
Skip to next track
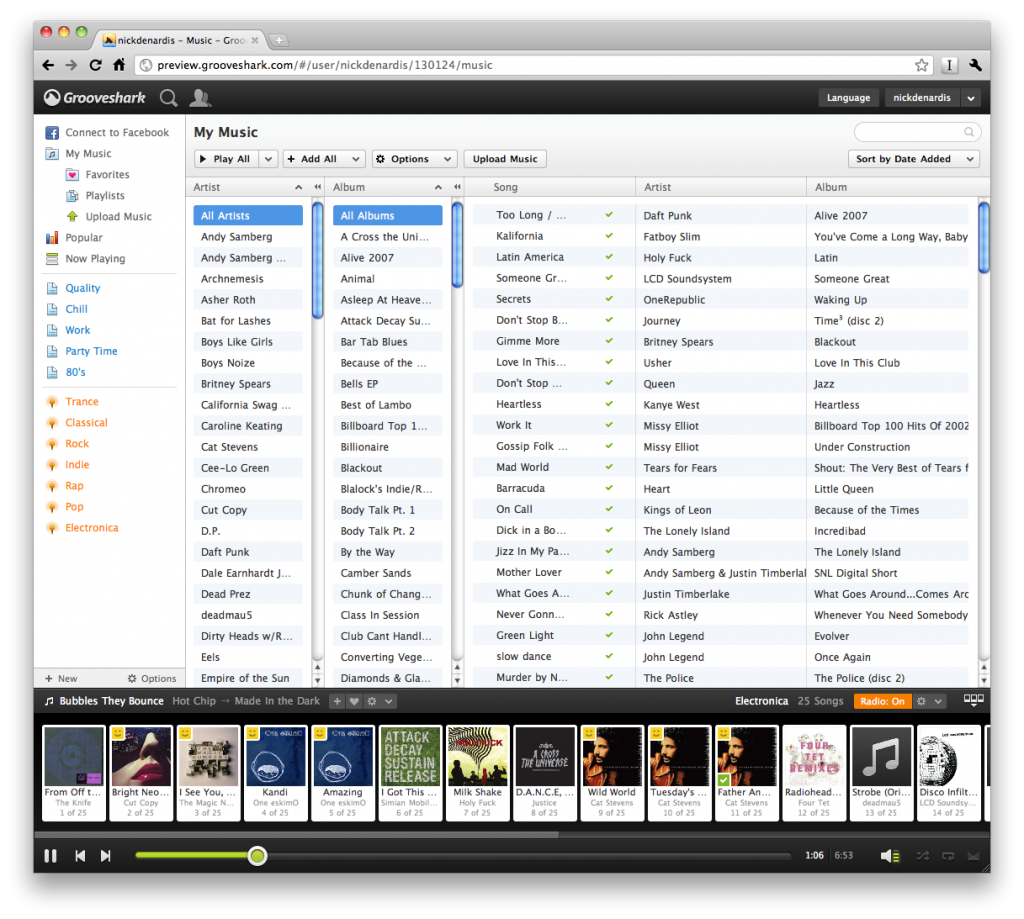click(105, 856)
